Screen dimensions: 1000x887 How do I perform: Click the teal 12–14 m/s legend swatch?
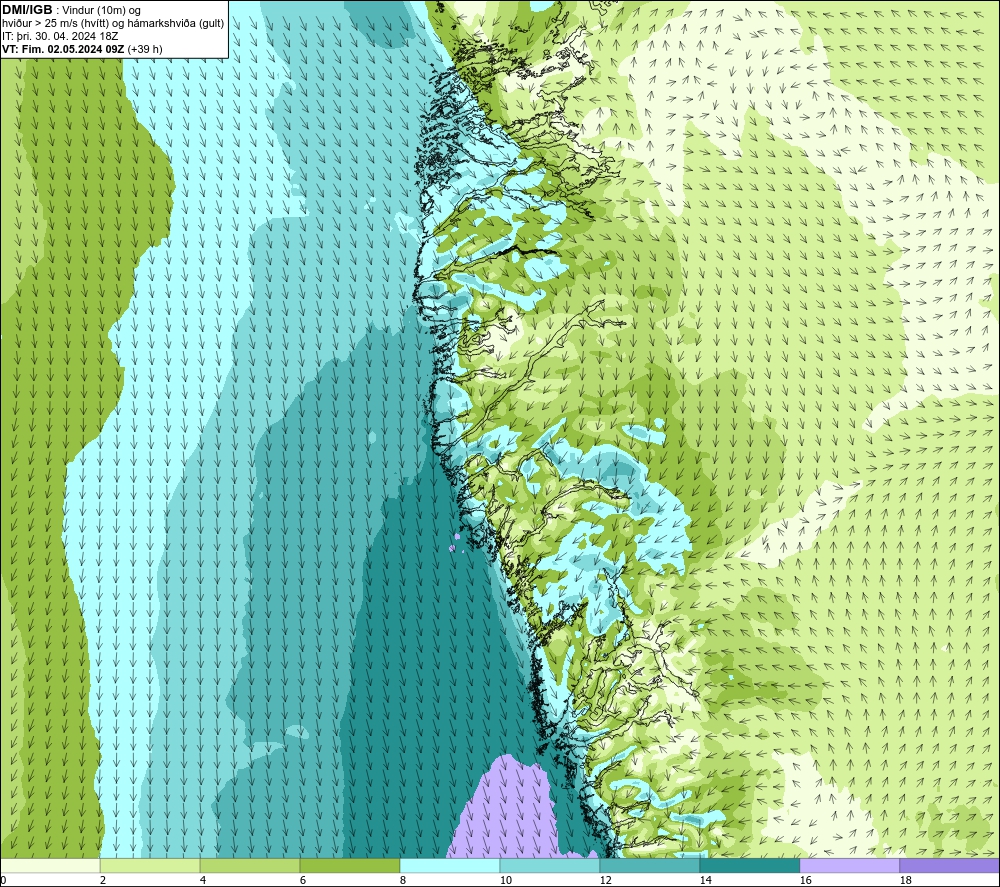[x=649, y=865]
